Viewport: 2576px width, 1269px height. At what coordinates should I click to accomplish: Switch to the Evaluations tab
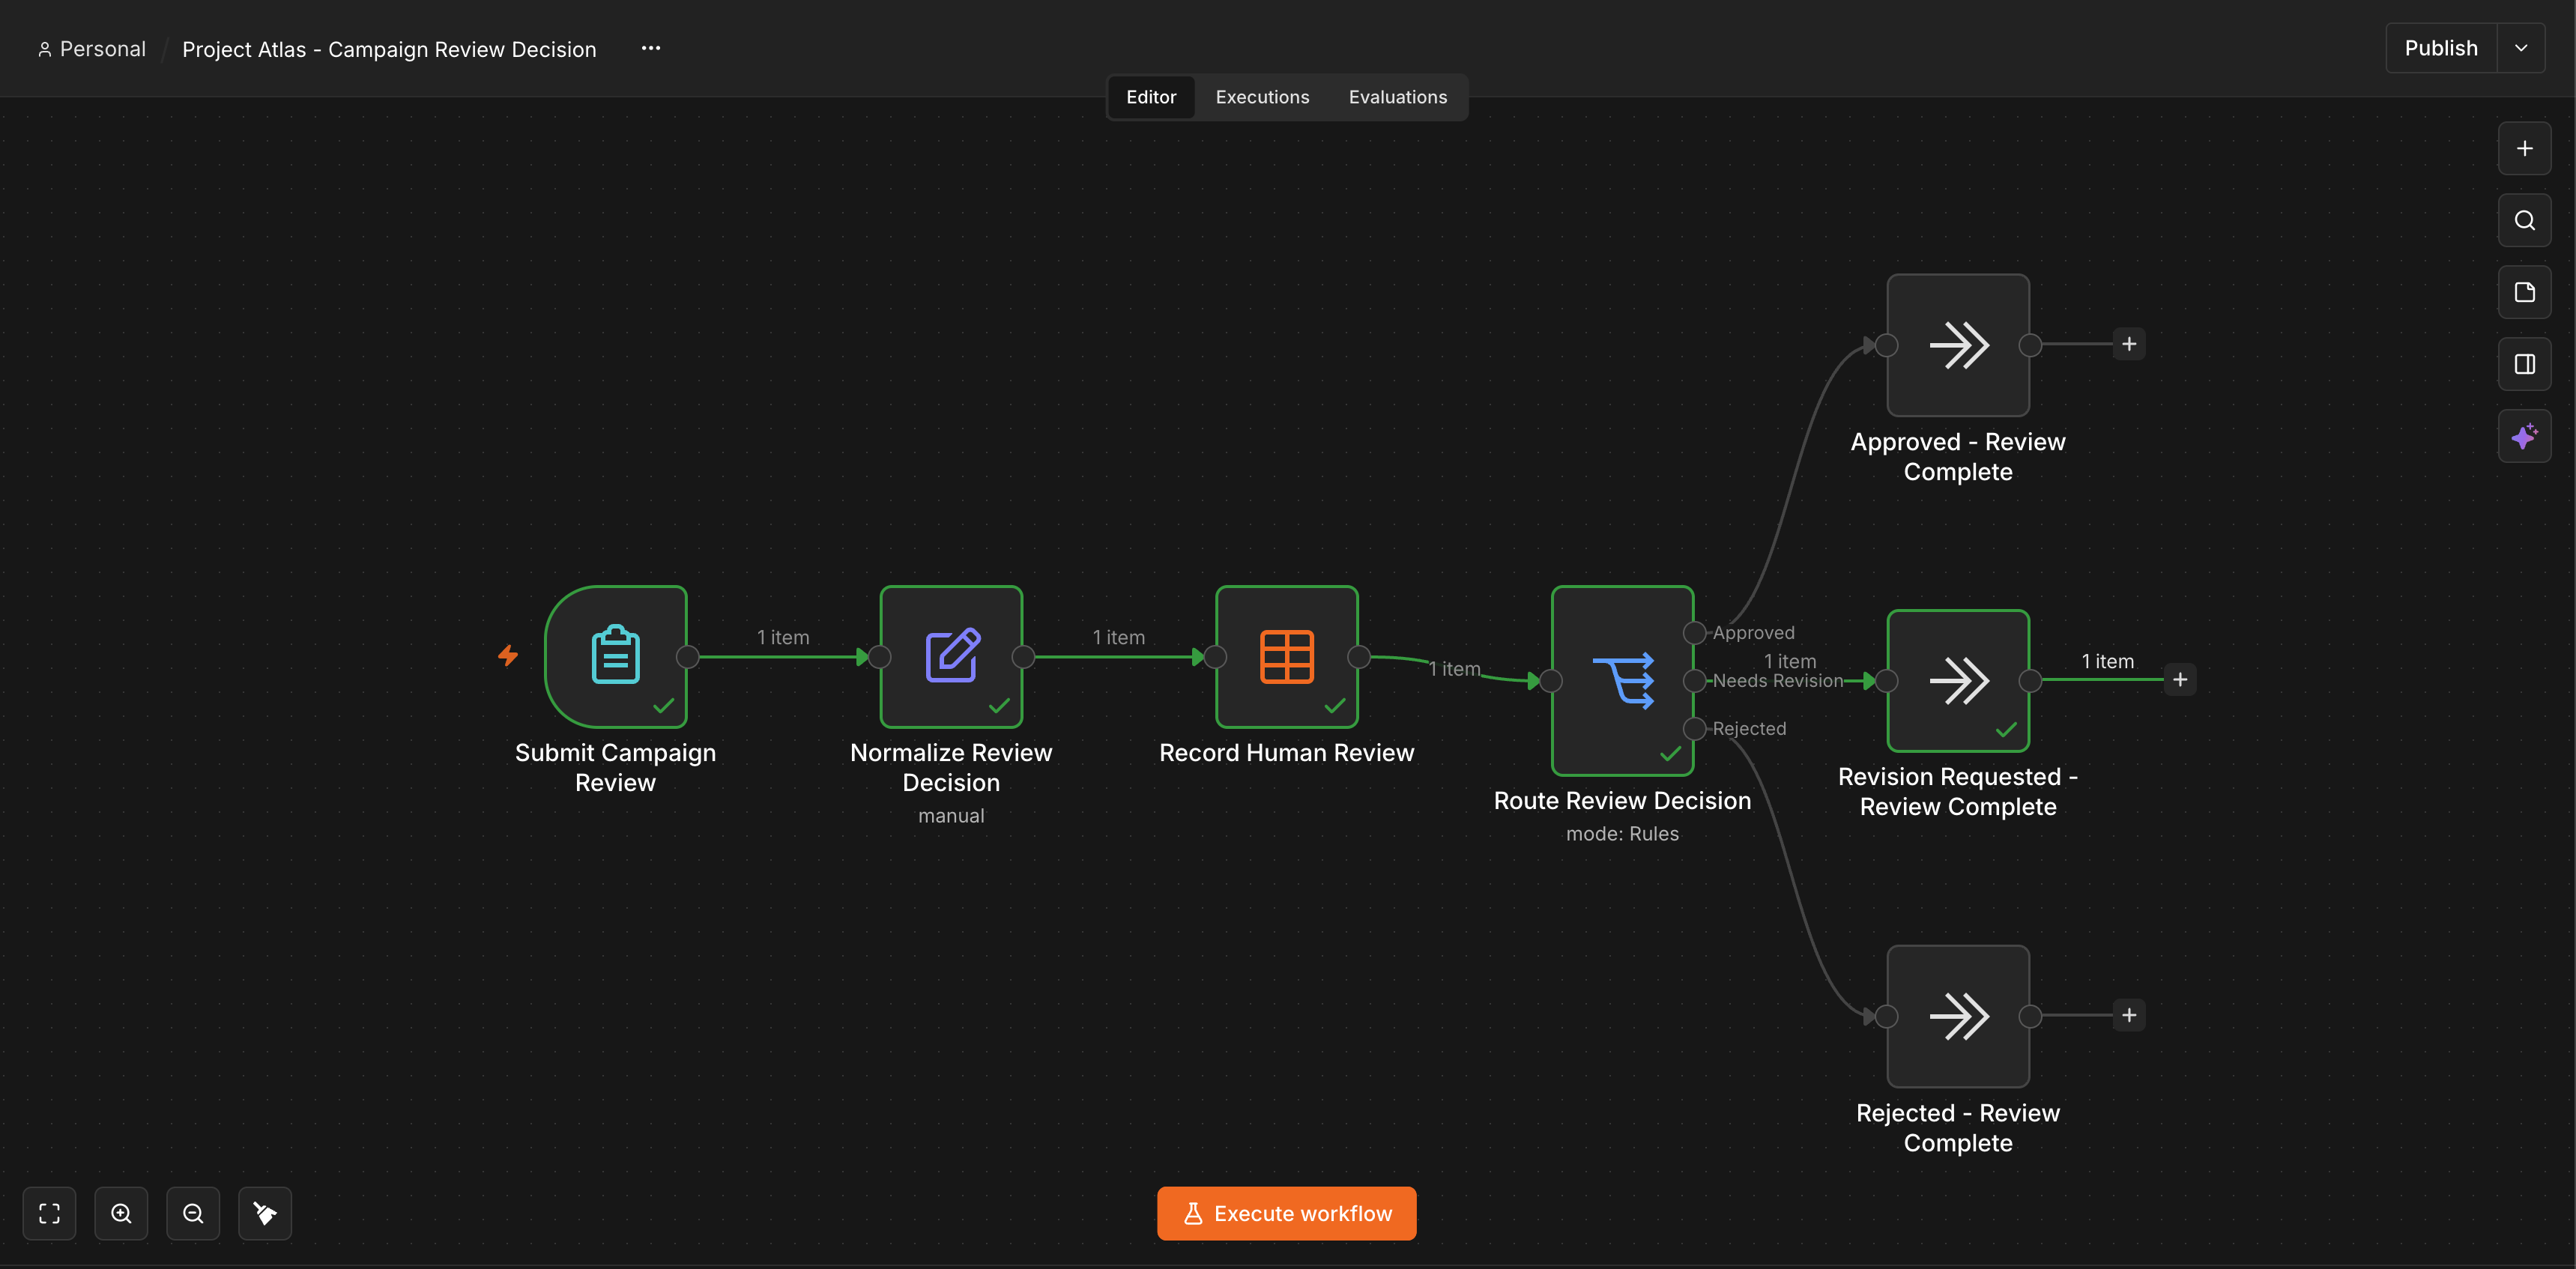pos(1398,97)
